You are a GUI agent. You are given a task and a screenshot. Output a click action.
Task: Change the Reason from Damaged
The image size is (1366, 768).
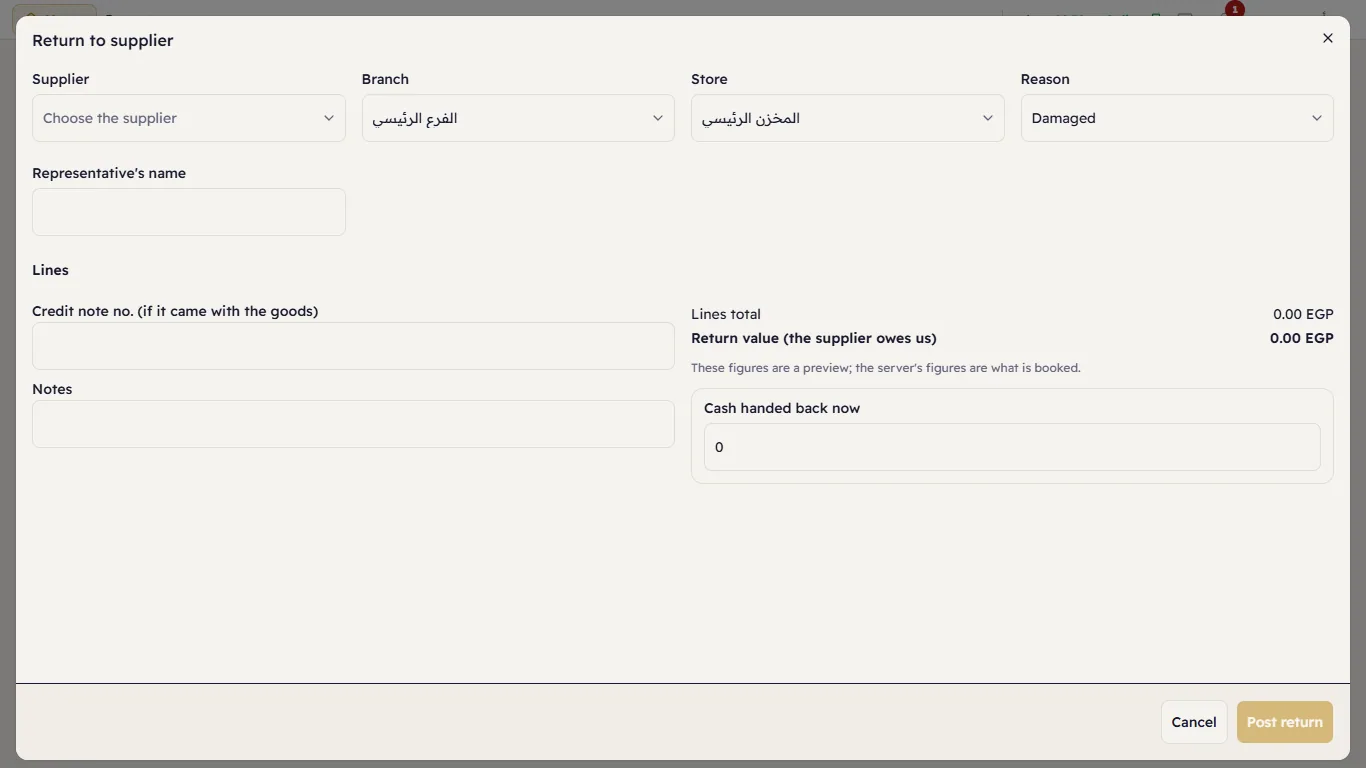click(1177, 118)
